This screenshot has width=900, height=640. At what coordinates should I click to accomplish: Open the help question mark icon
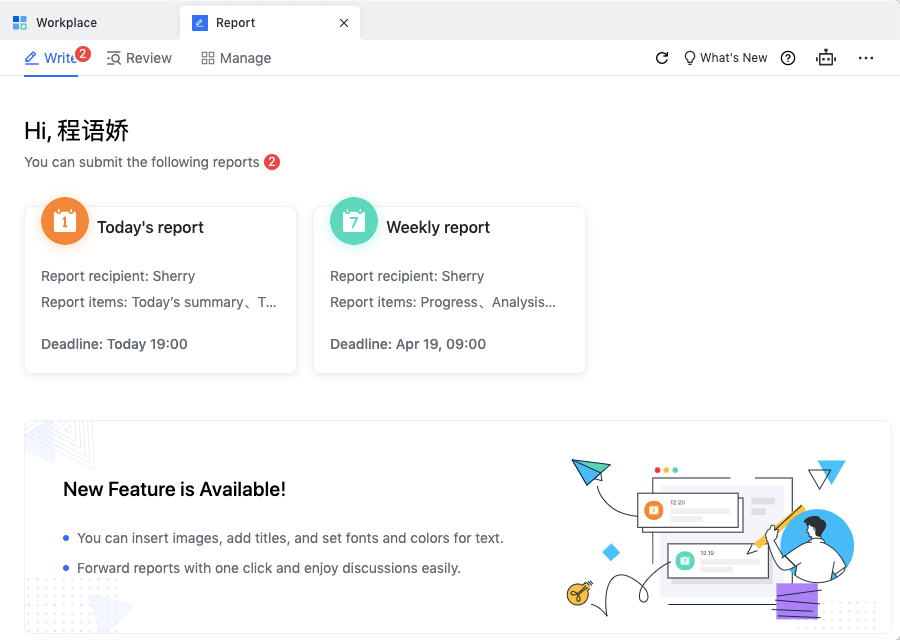coord(788,58)
